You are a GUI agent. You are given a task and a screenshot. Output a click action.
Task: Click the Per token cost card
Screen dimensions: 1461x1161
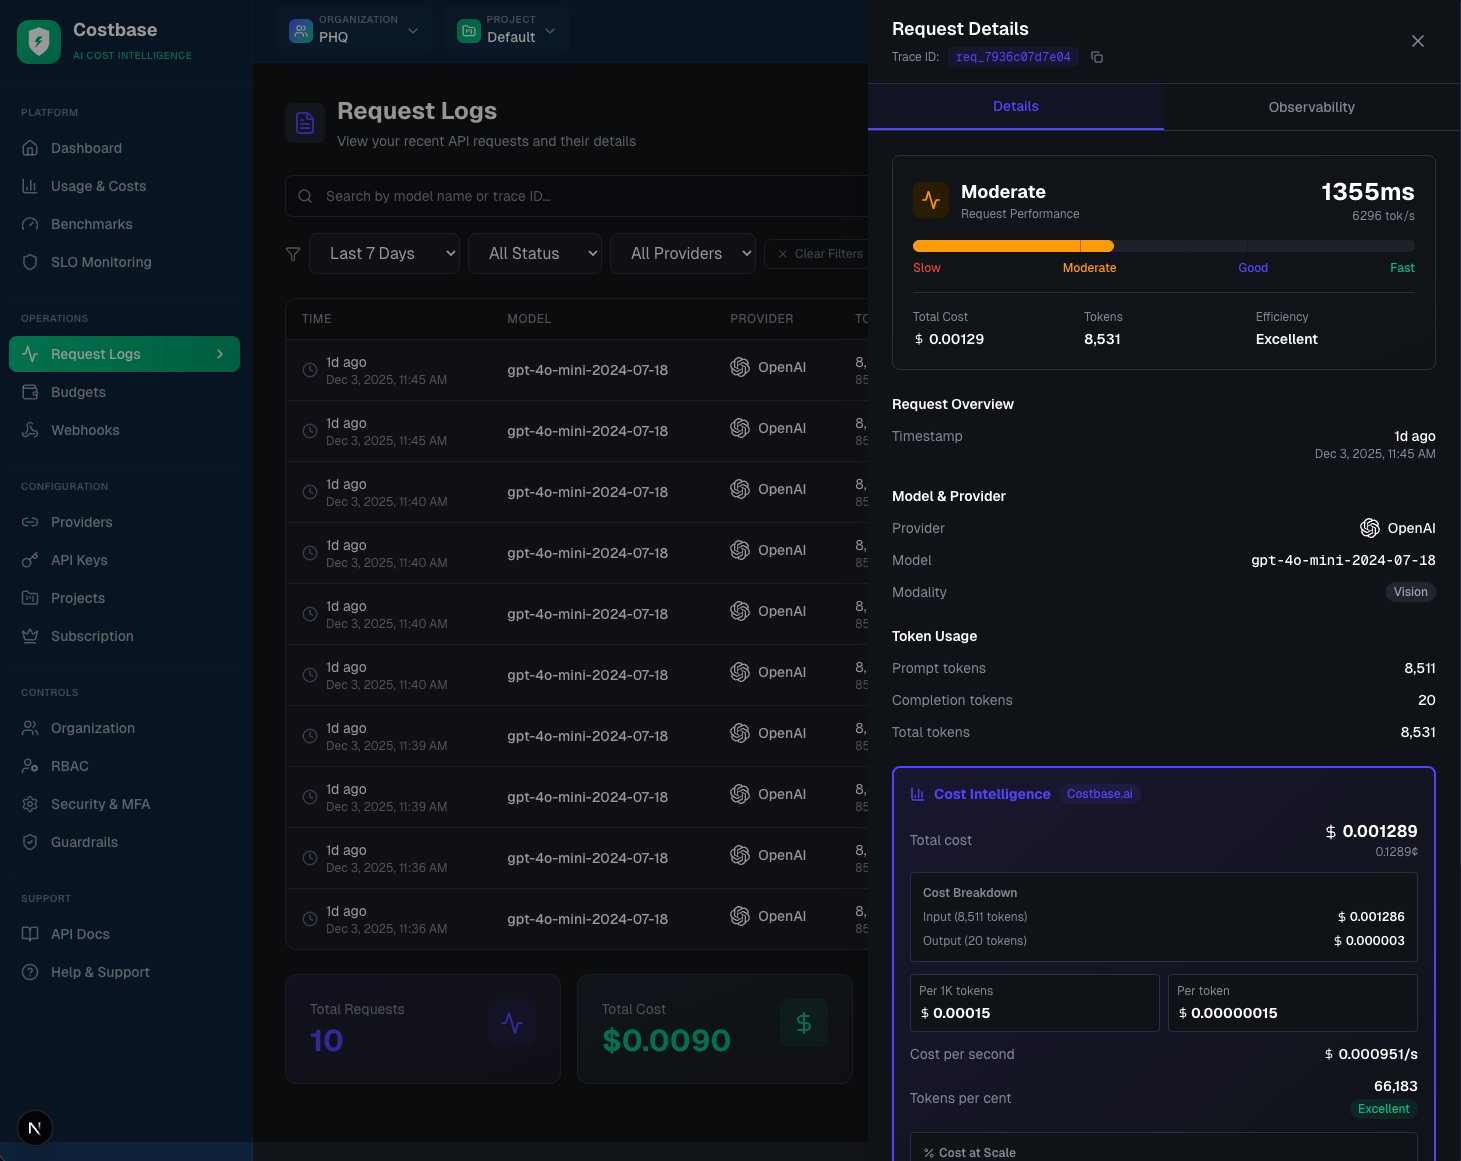click(1293, 1003)
